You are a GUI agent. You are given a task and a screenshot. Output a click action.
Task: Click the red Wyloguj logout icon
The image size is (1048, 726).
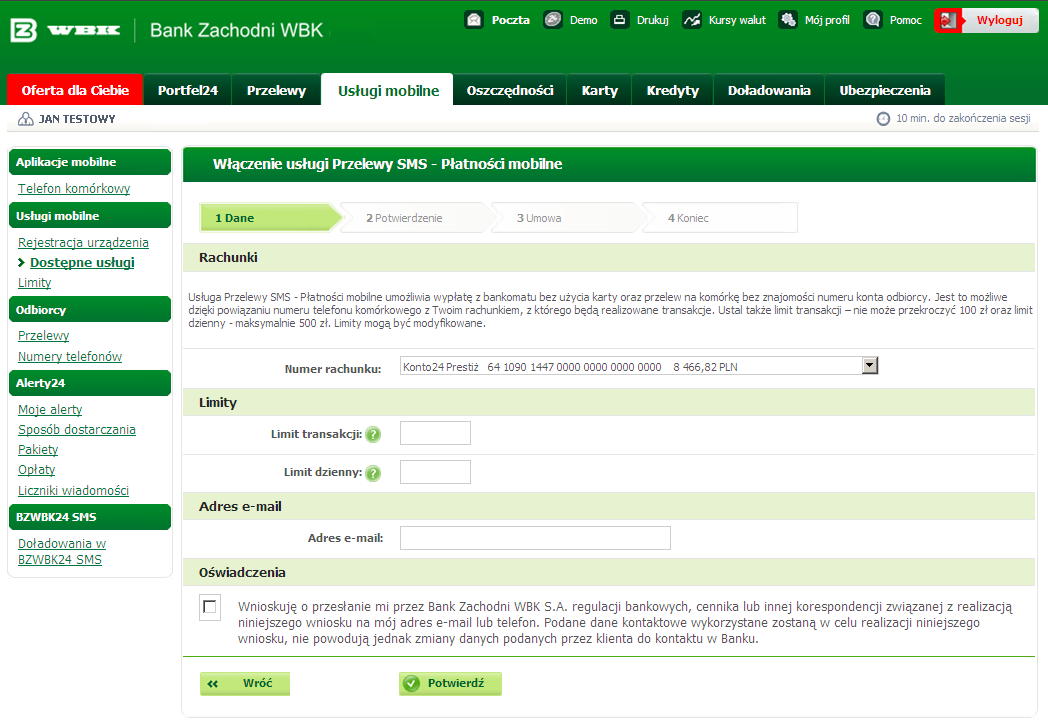pos(948,21)
